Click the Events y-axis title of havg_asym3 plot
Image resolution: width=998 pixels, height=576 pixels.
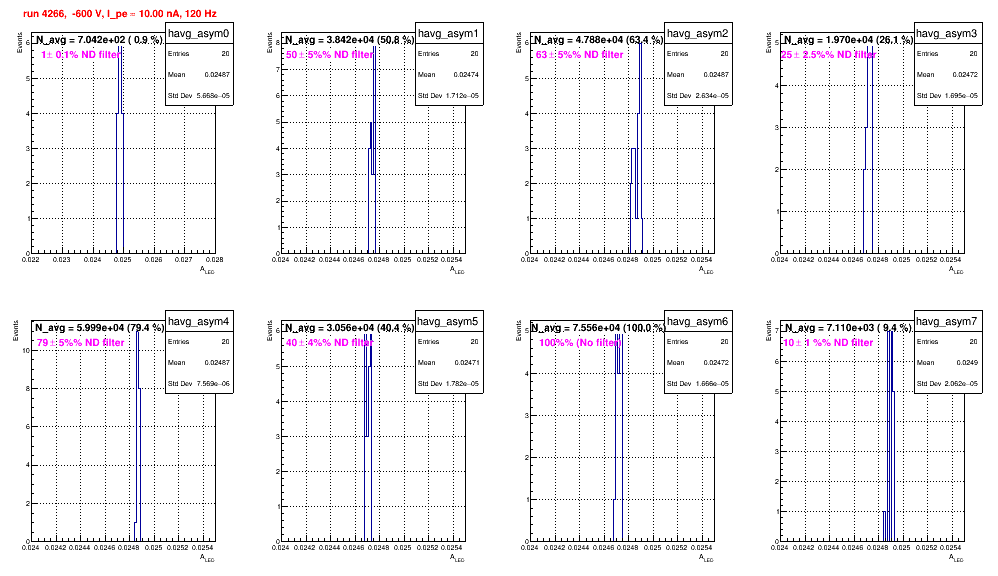768,43
